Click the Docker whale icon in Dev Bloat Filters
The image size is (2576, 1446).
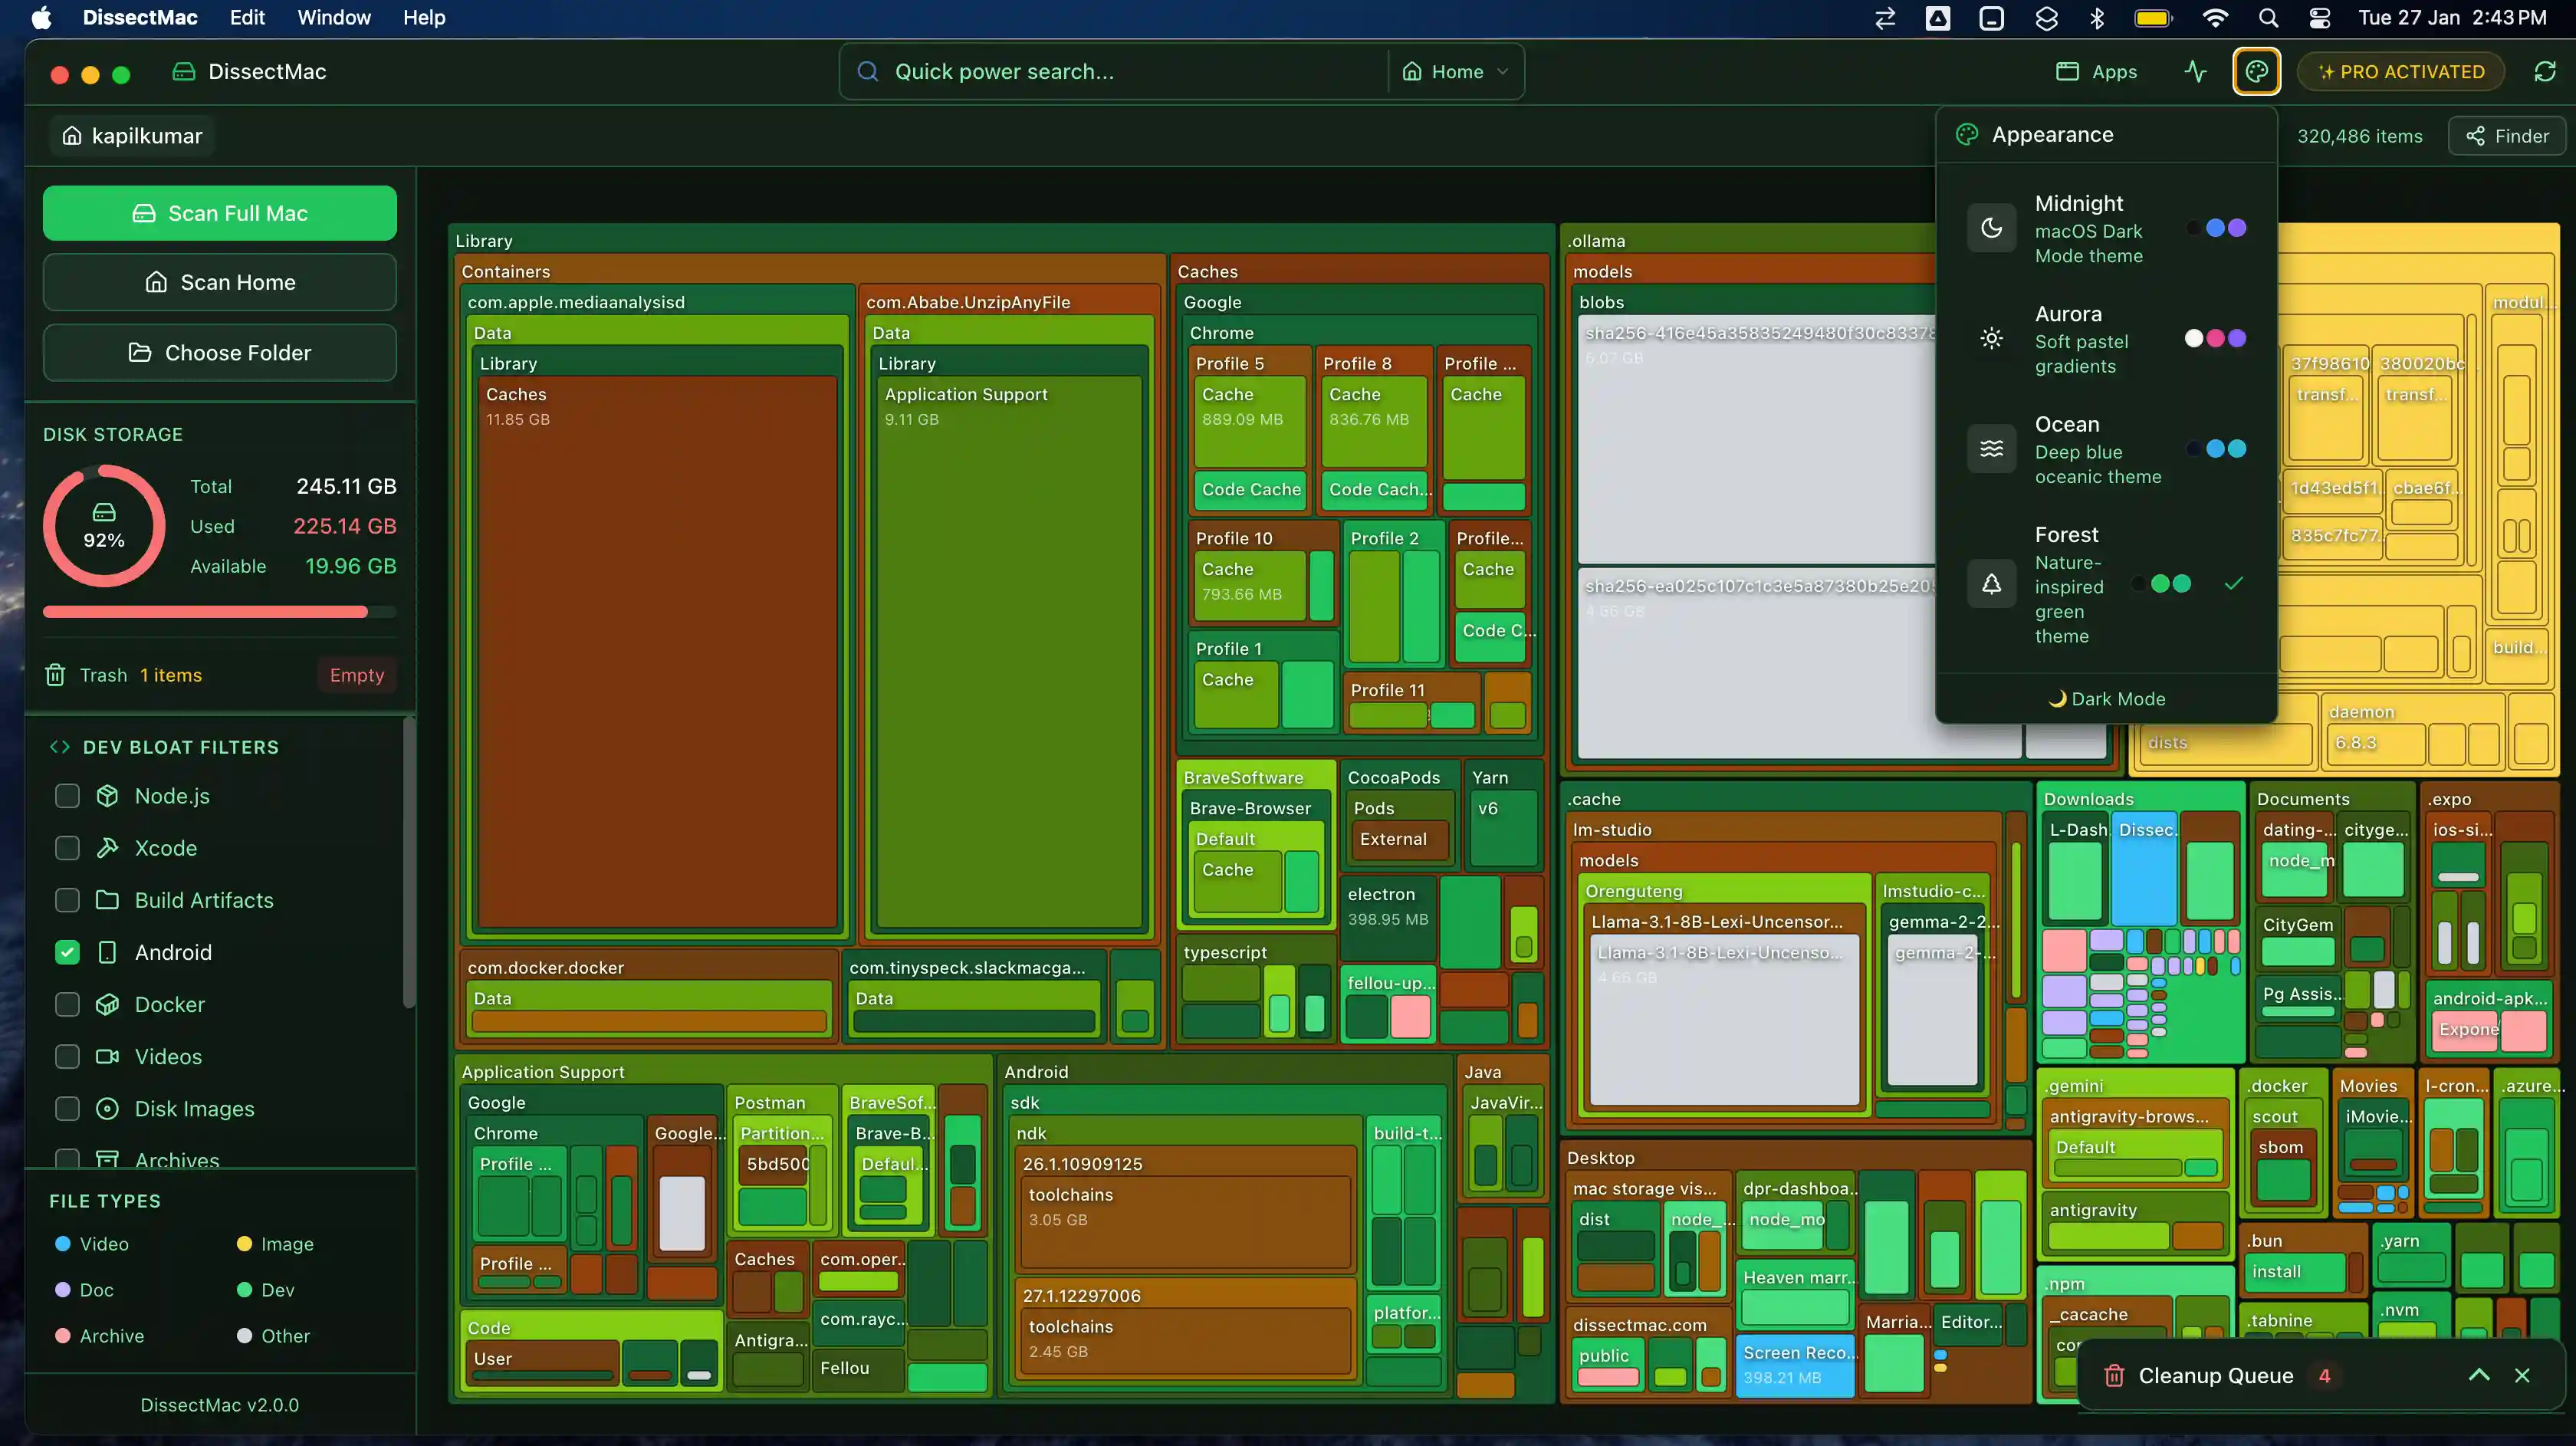pos(109,1004)
